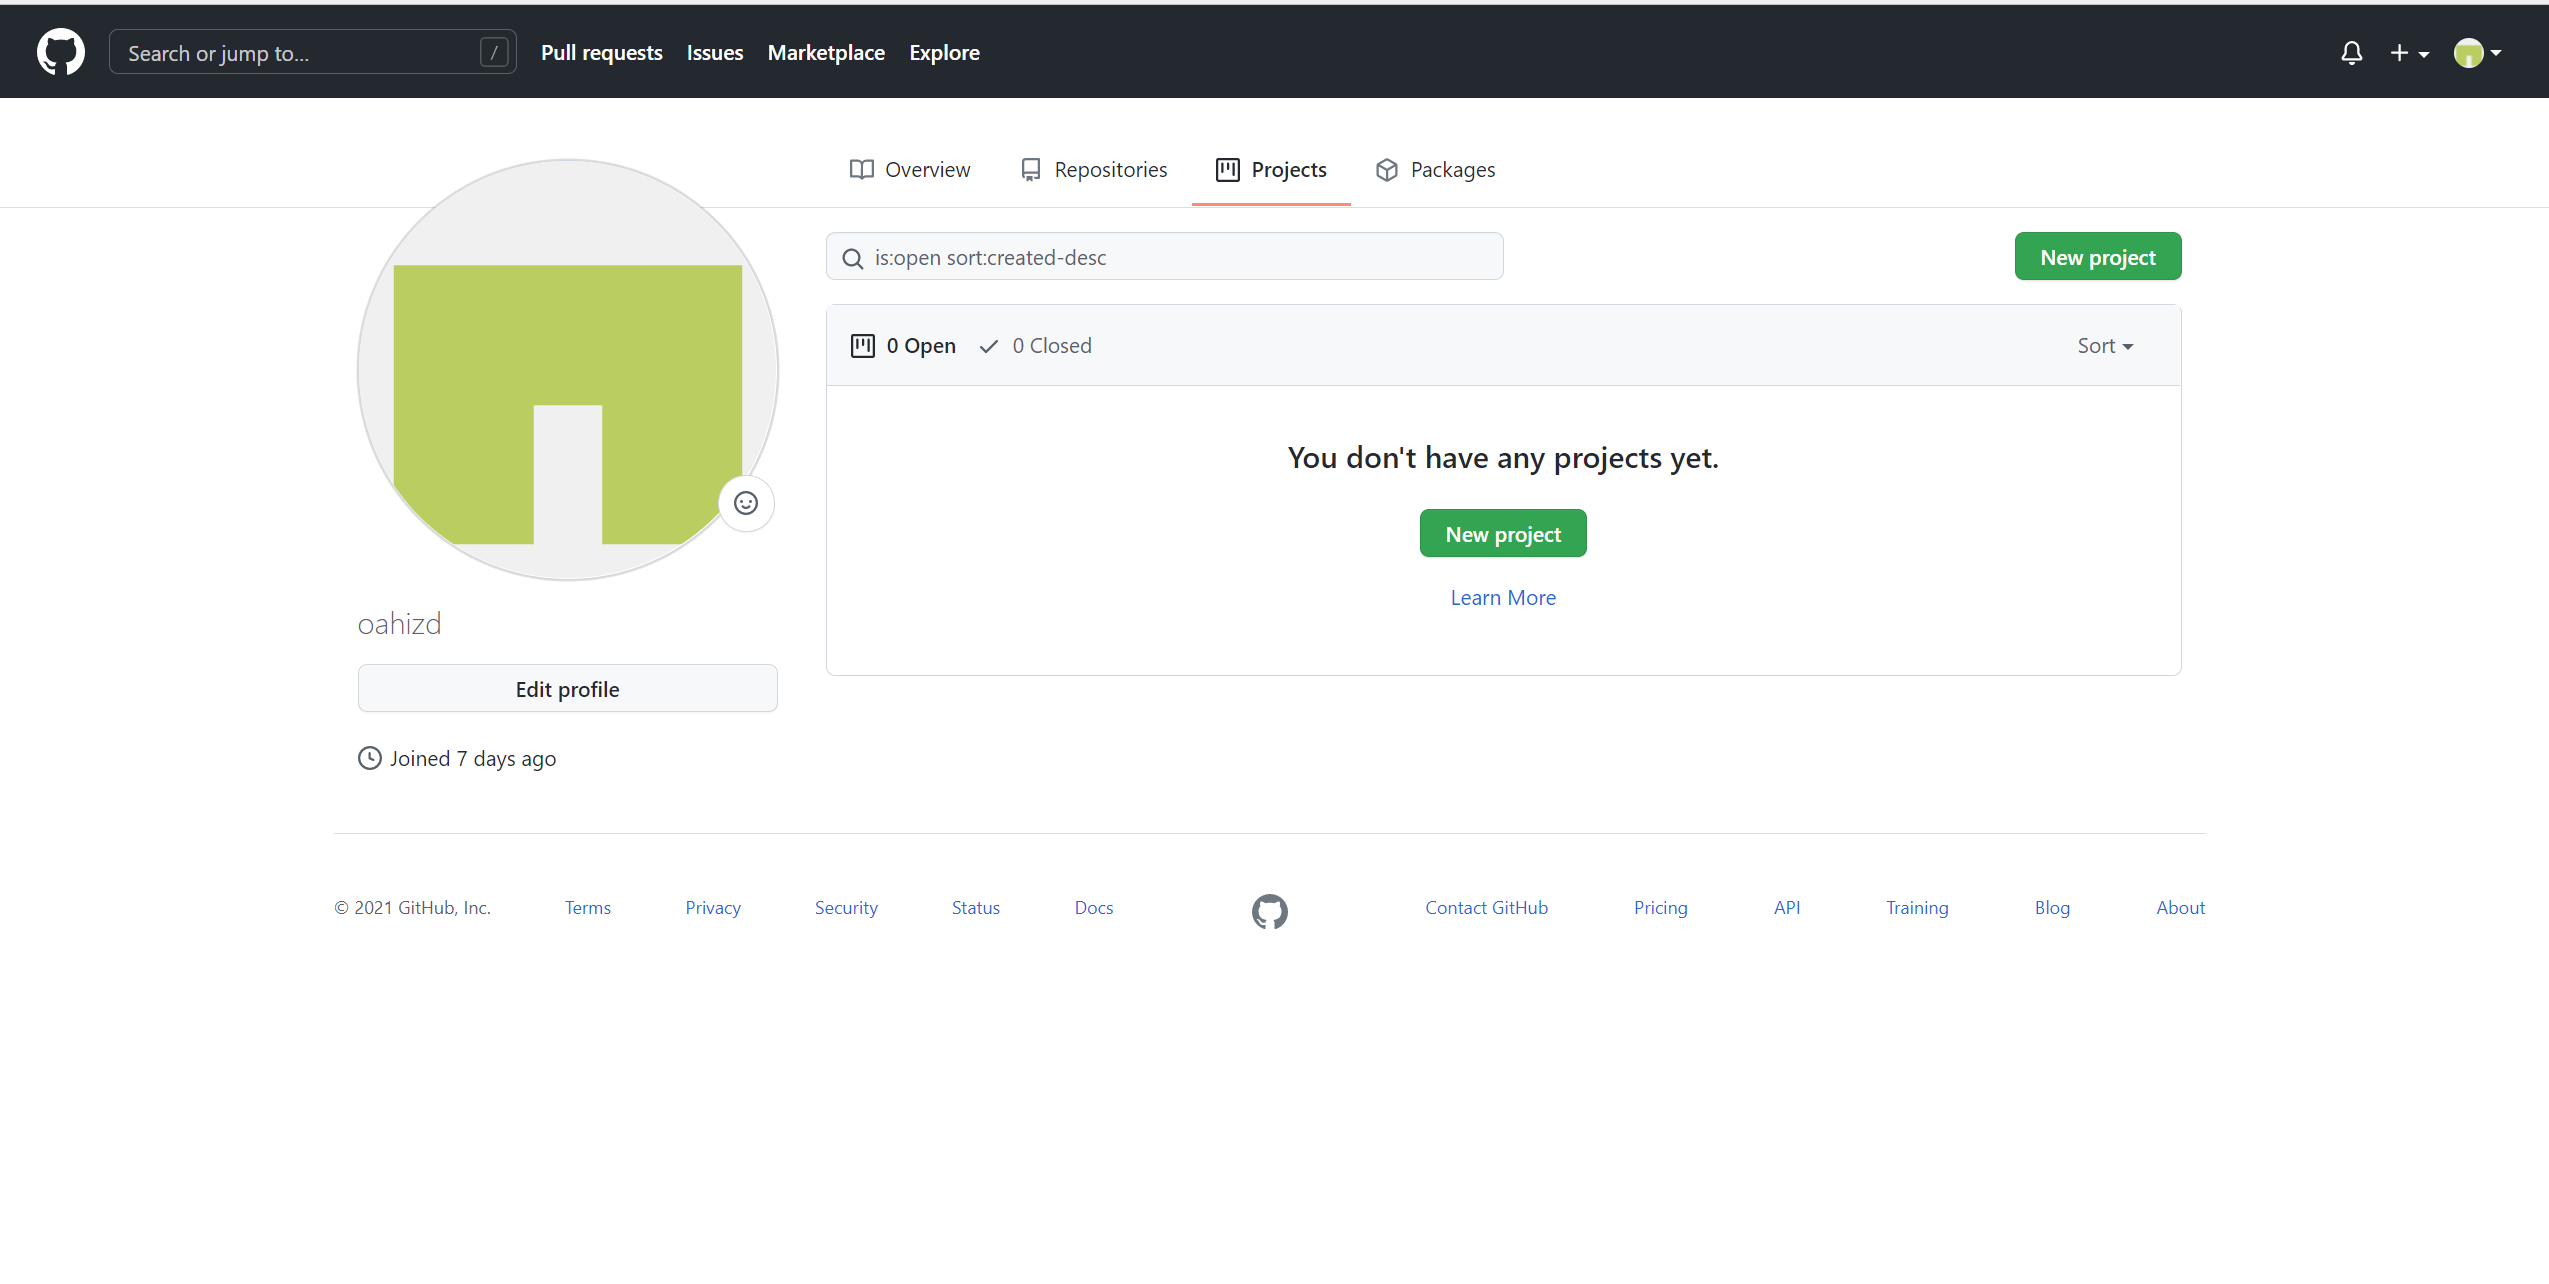This screenshot has width=2549, height=1284.
Task: Click the GitHub Octocat logo in header
Action: (x=60, y=52)
